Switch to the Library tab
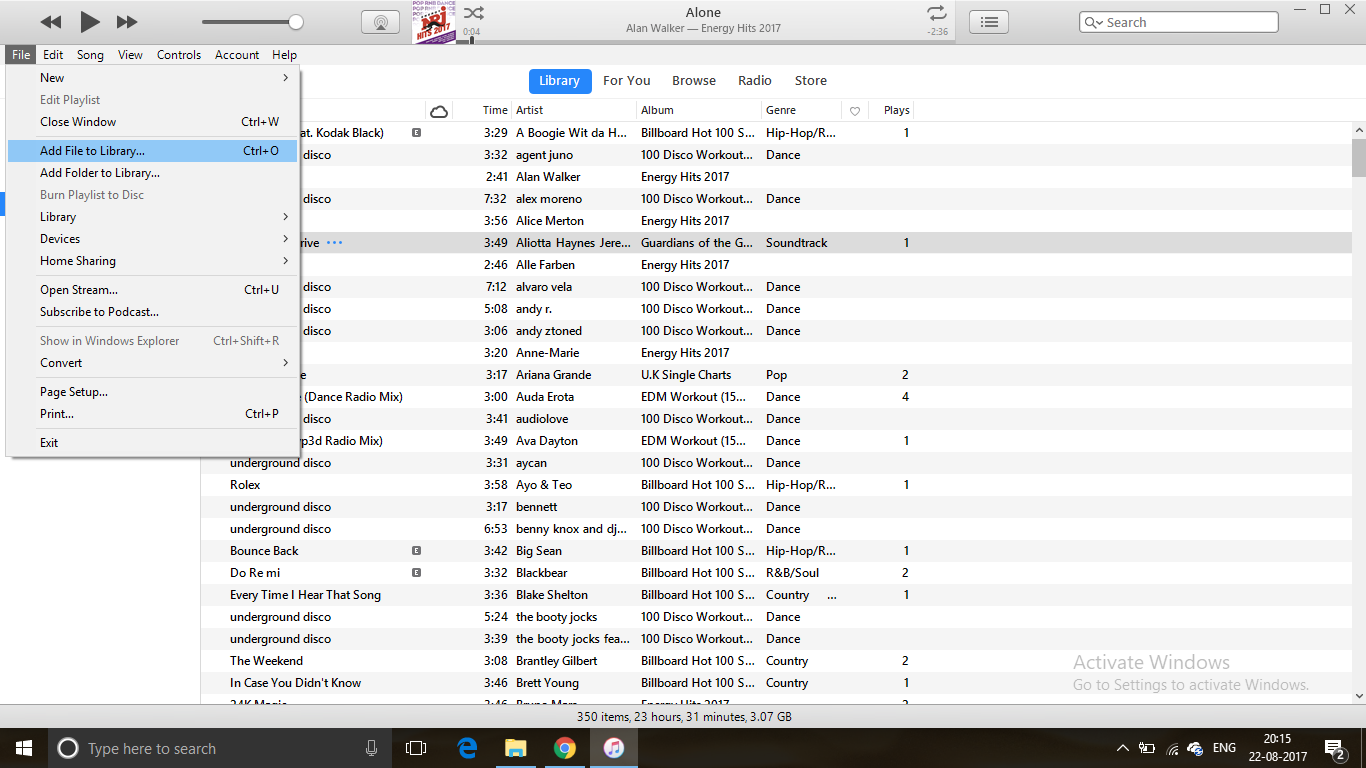The width and height of the screenshot is (1366, 768). [559, 81]
